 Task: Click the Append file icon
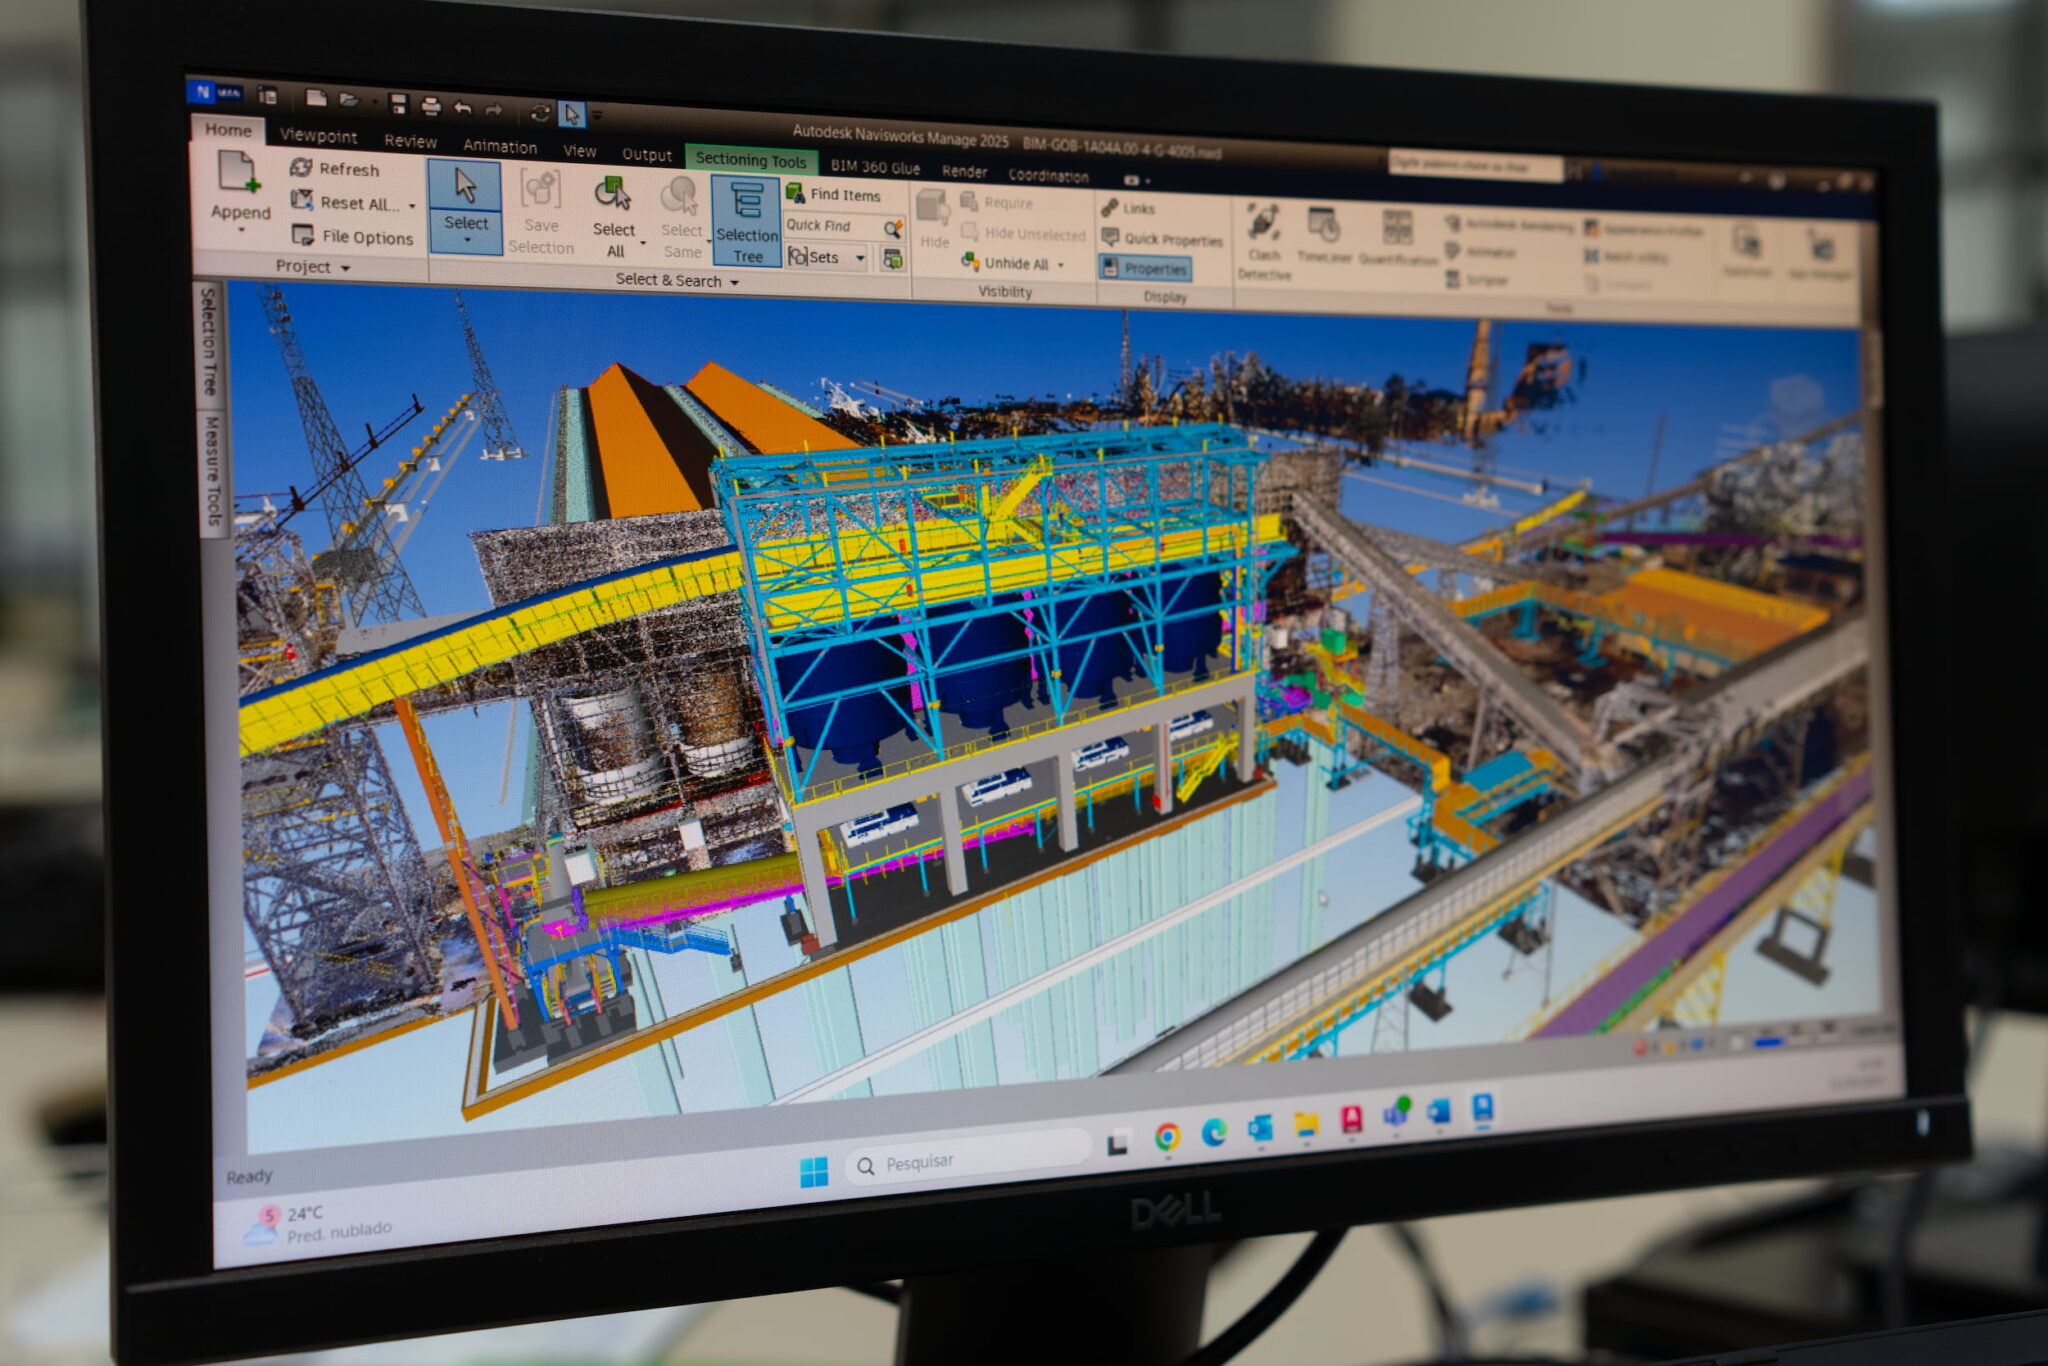[239, 172]
